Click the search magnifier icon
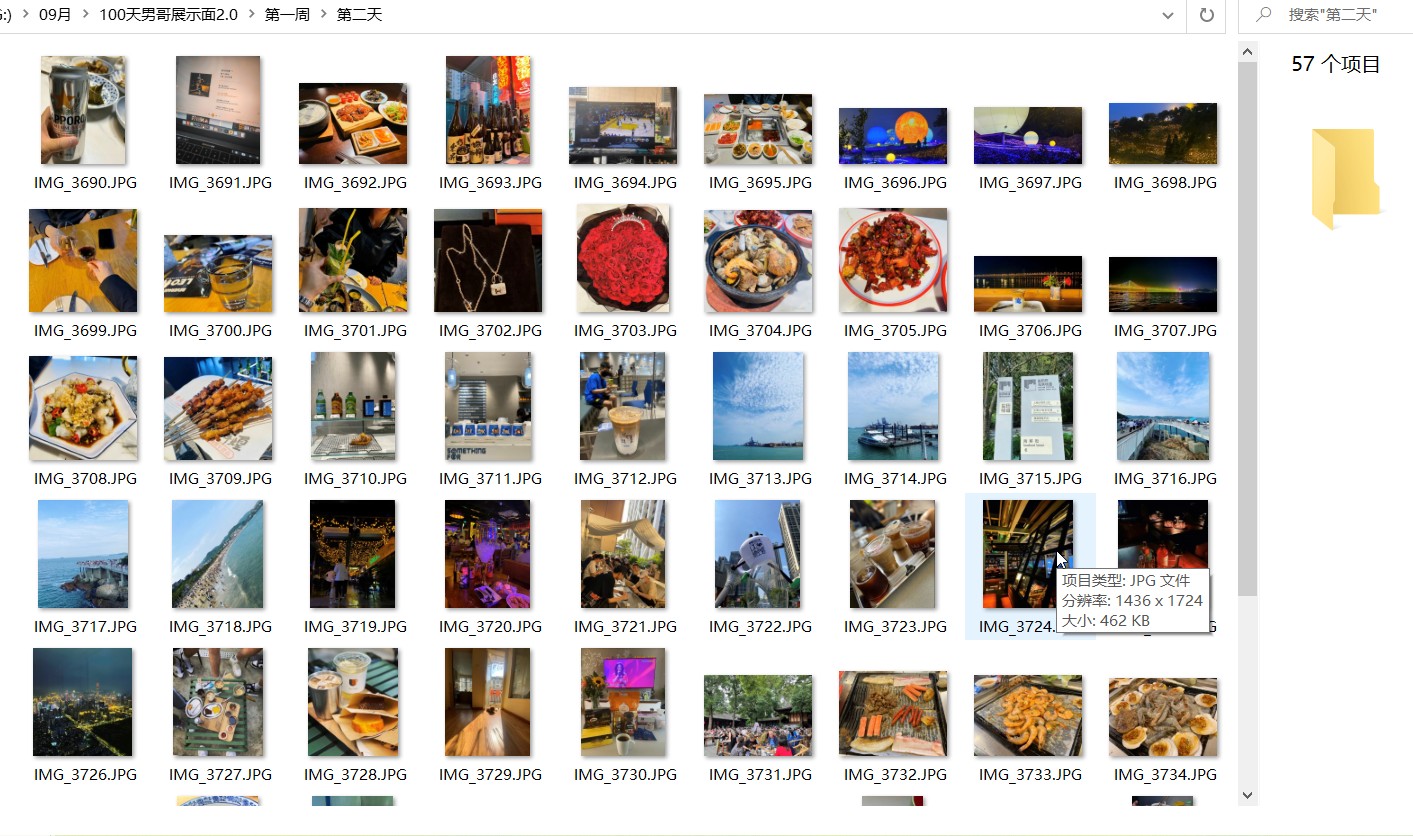 pyautogui.click(x=1264, y=15)
